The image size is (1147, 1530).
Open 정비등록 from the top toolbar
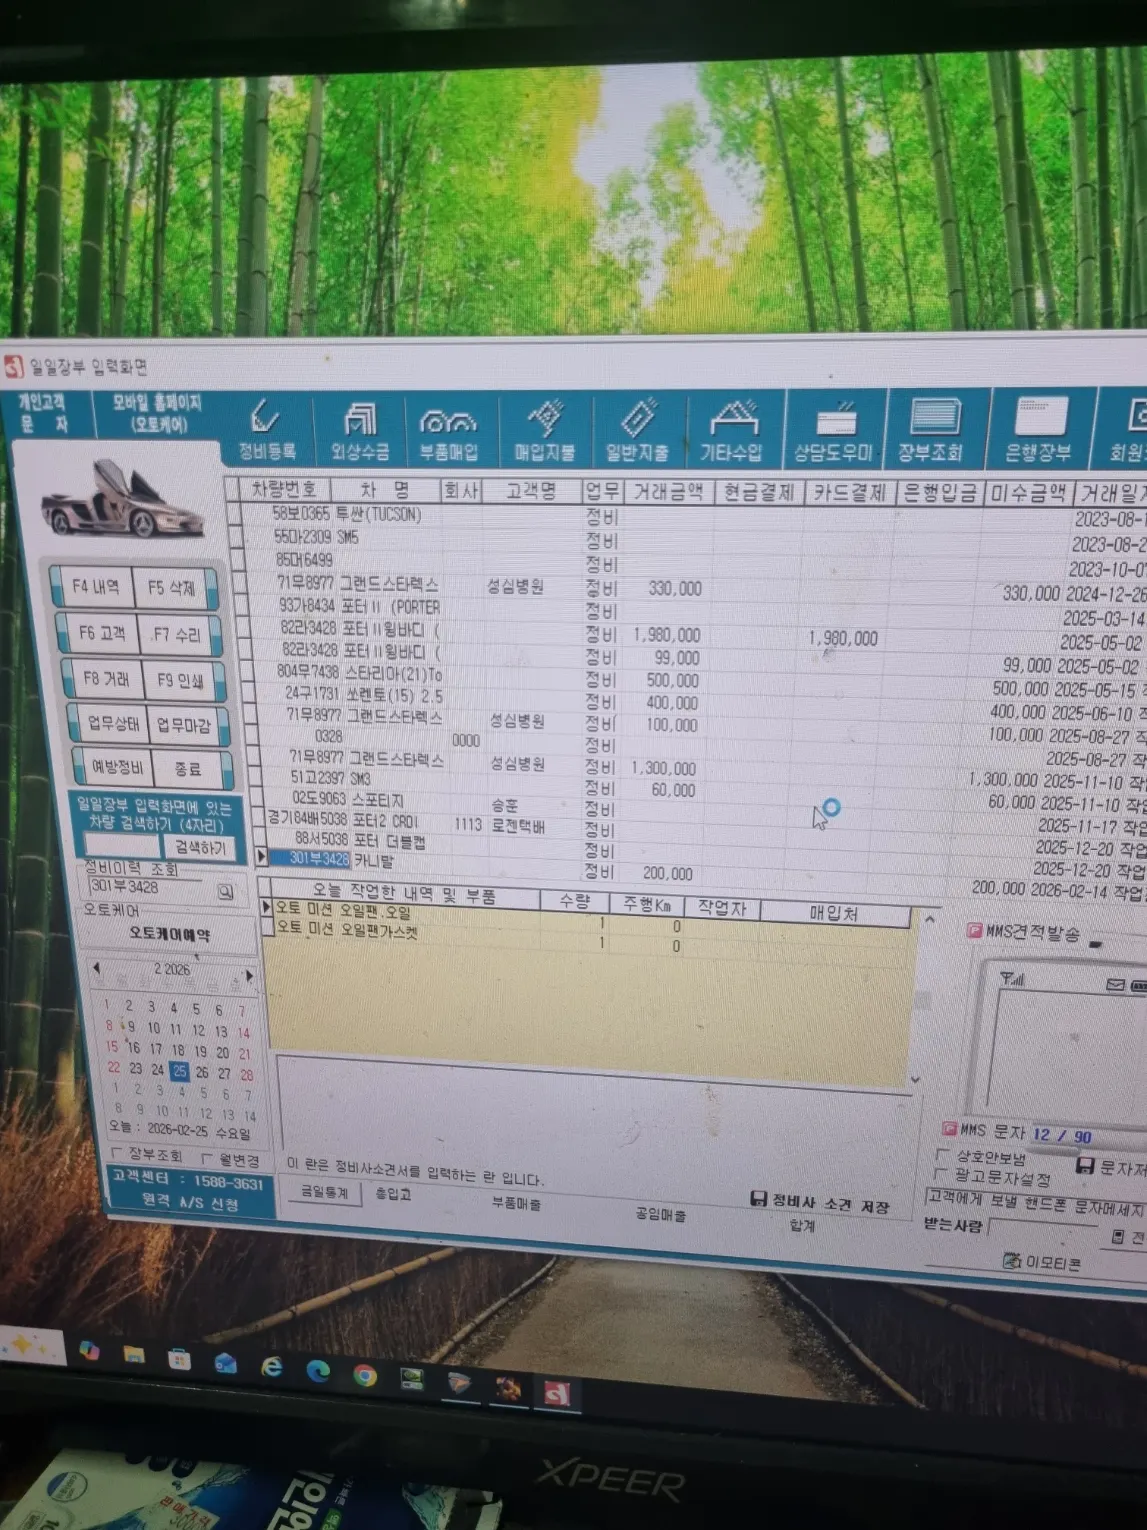point(267,431)
